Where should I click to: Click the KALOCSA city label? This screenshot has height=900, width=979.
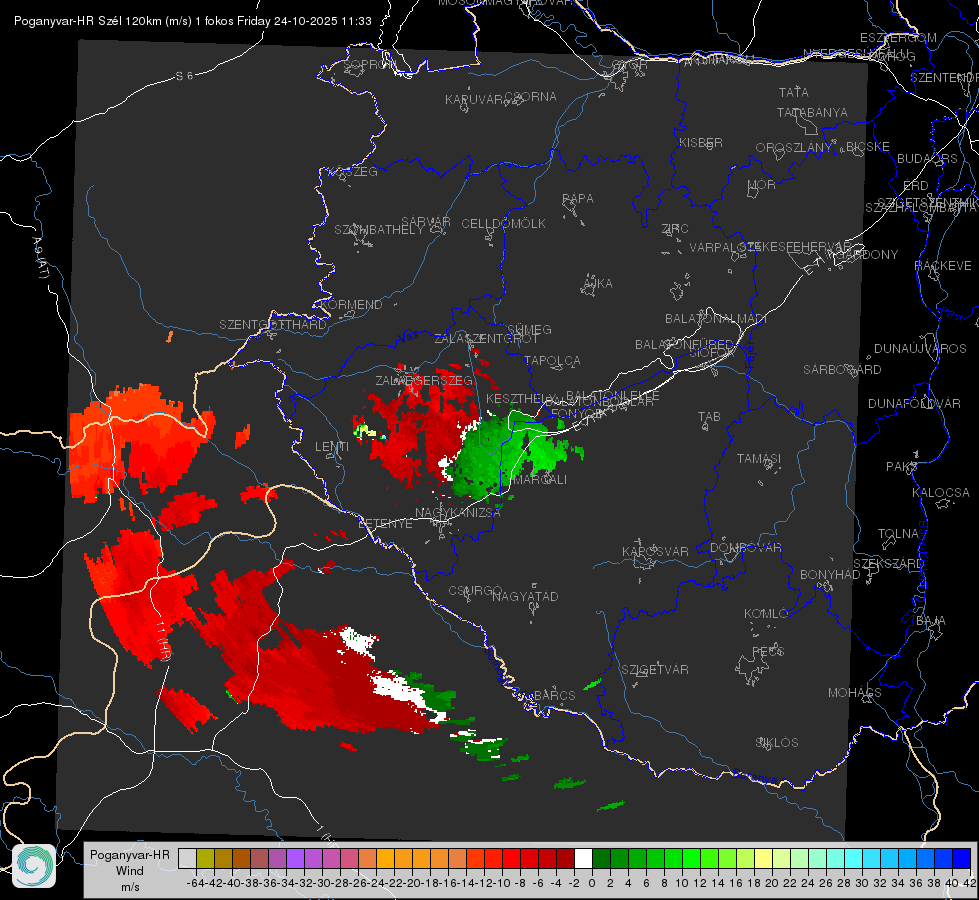pos(941,493)
